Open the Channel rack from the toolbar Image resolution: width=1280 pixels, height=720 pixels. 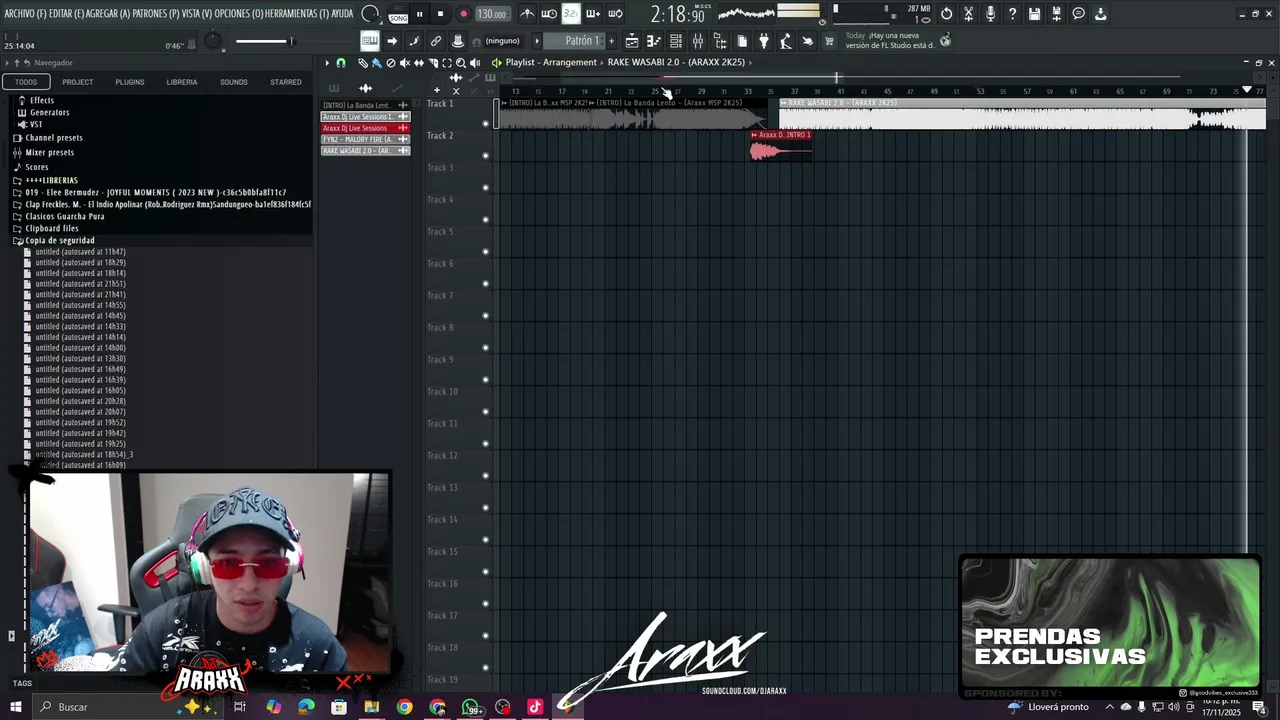coord(675,41)
